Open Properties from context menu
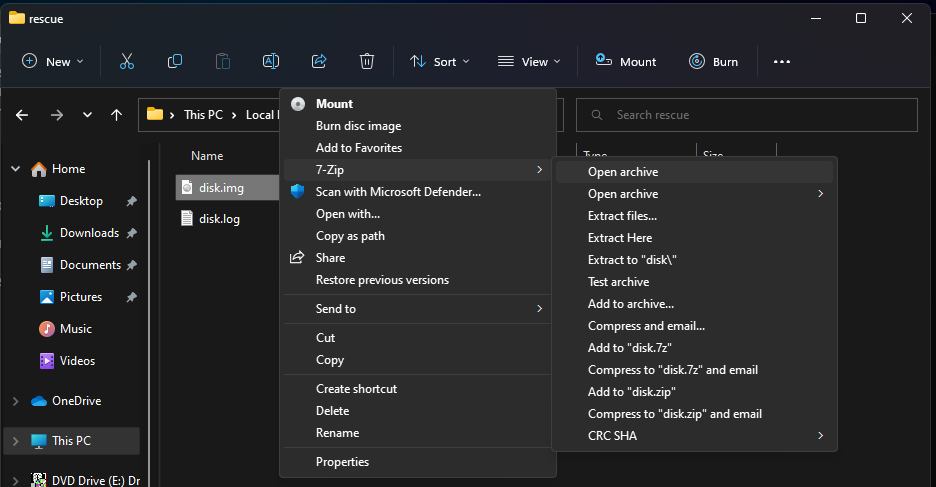The width and height of the screenshot is (936, 487). pyautogui.click(x=418, y=462)
